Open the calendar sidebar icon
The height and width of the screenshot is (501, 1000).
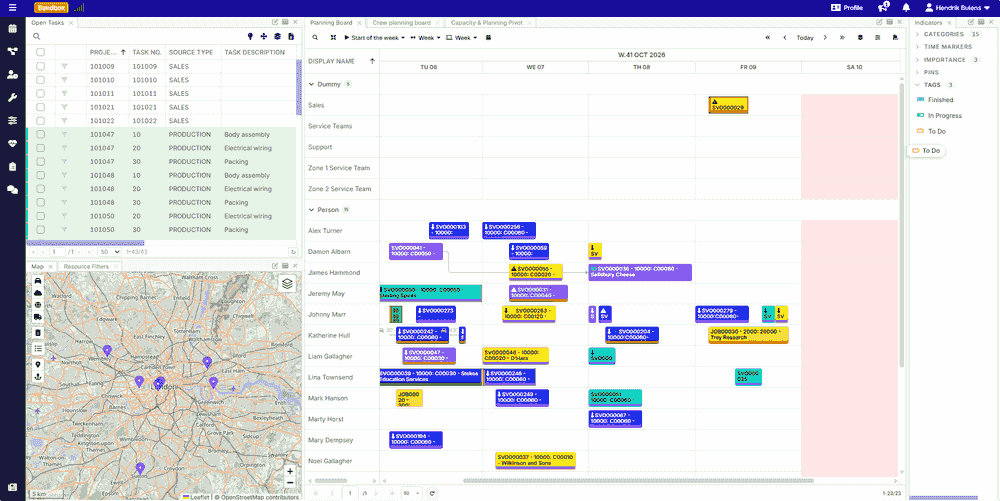[x=13, y=29]
